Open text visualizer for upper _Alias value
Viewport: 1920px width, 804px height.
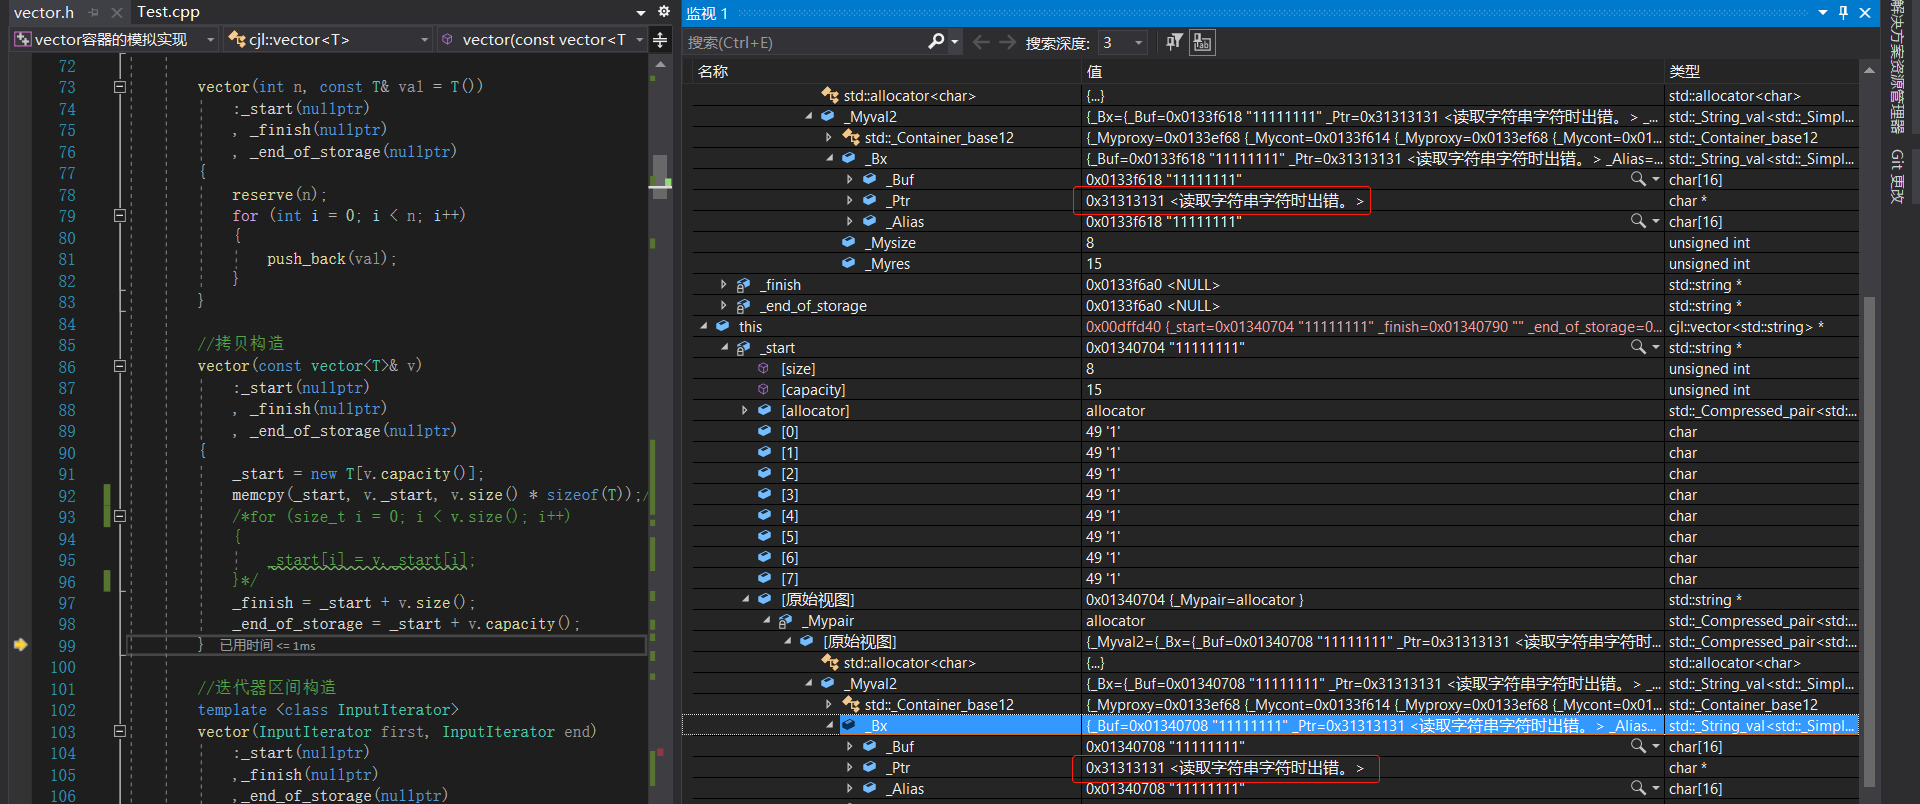pos(1638,221)
